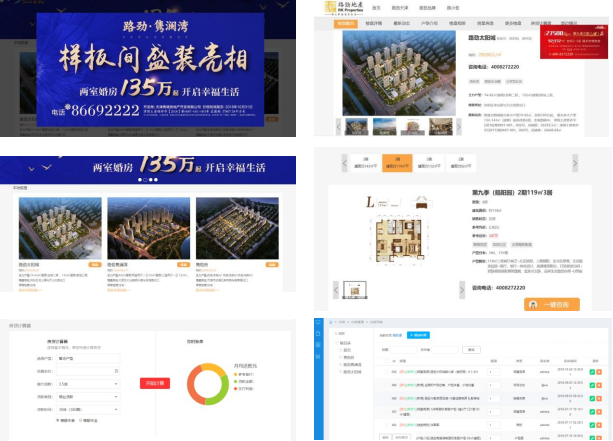
Task: Switch to the 户型介绍 tab on property page
Action: coord(429,23)
